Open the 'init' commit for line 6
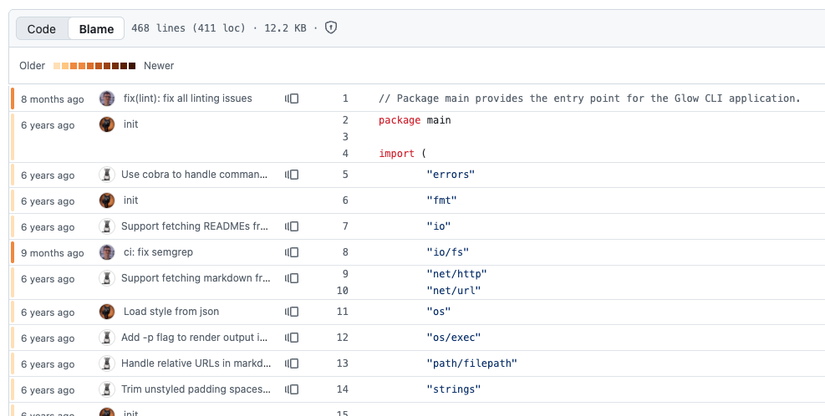The height and width of the screenshot is (416, 825). point(131,200)
